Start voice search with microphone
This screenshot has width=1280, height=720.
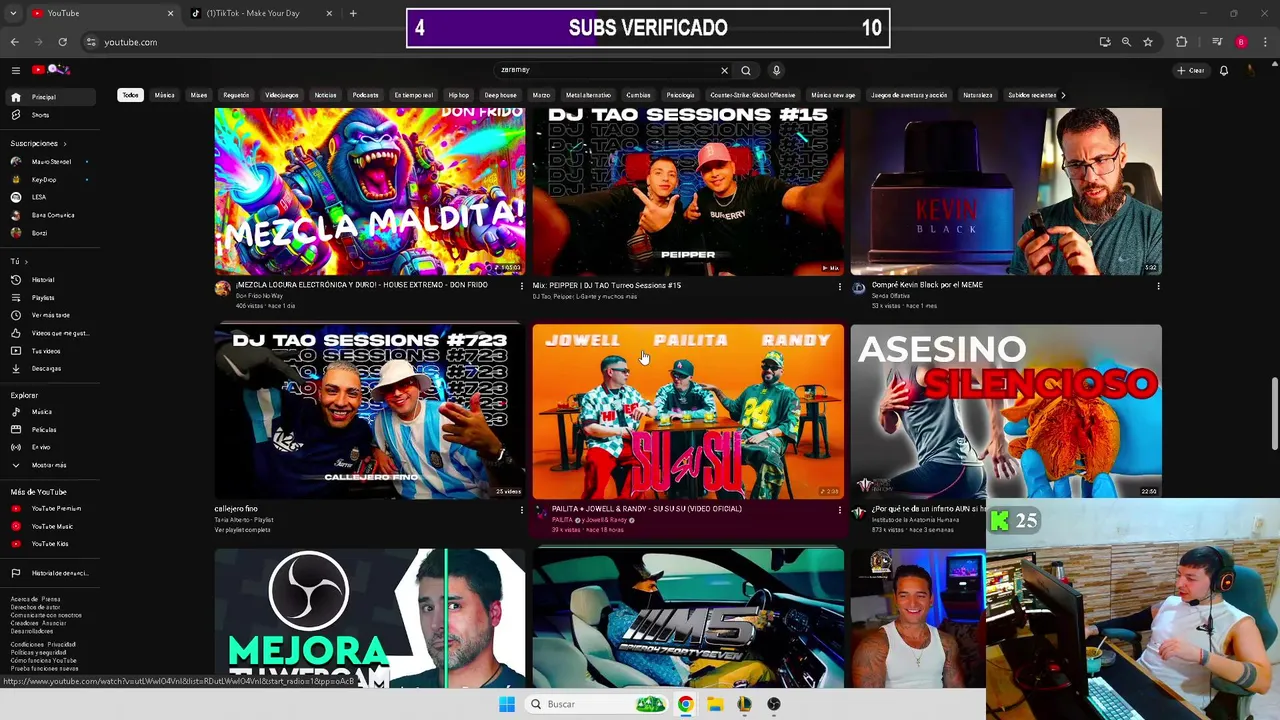pyautogui.click(x=776, y=70)
